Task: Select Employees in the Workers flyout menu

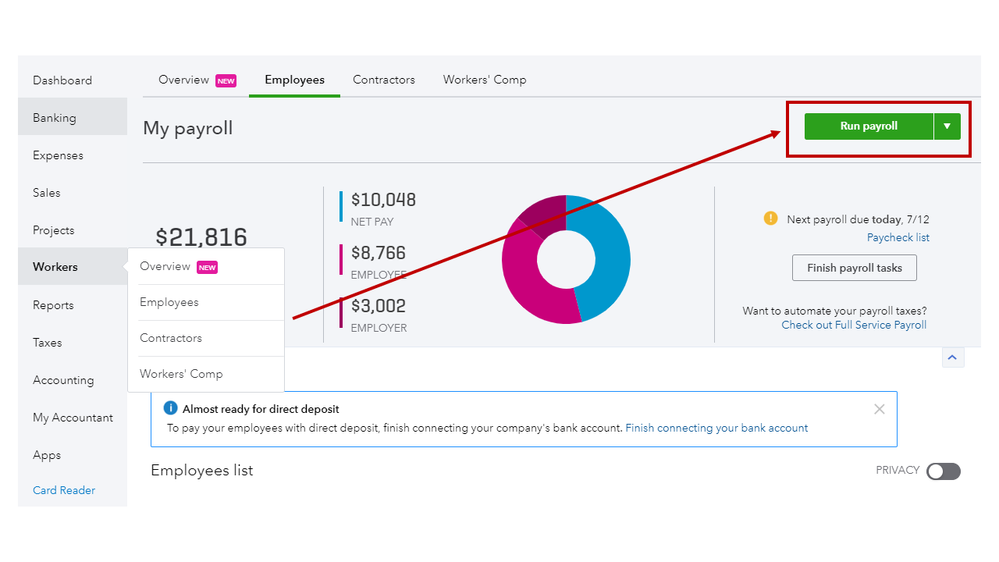Action: tap(169, 302)
